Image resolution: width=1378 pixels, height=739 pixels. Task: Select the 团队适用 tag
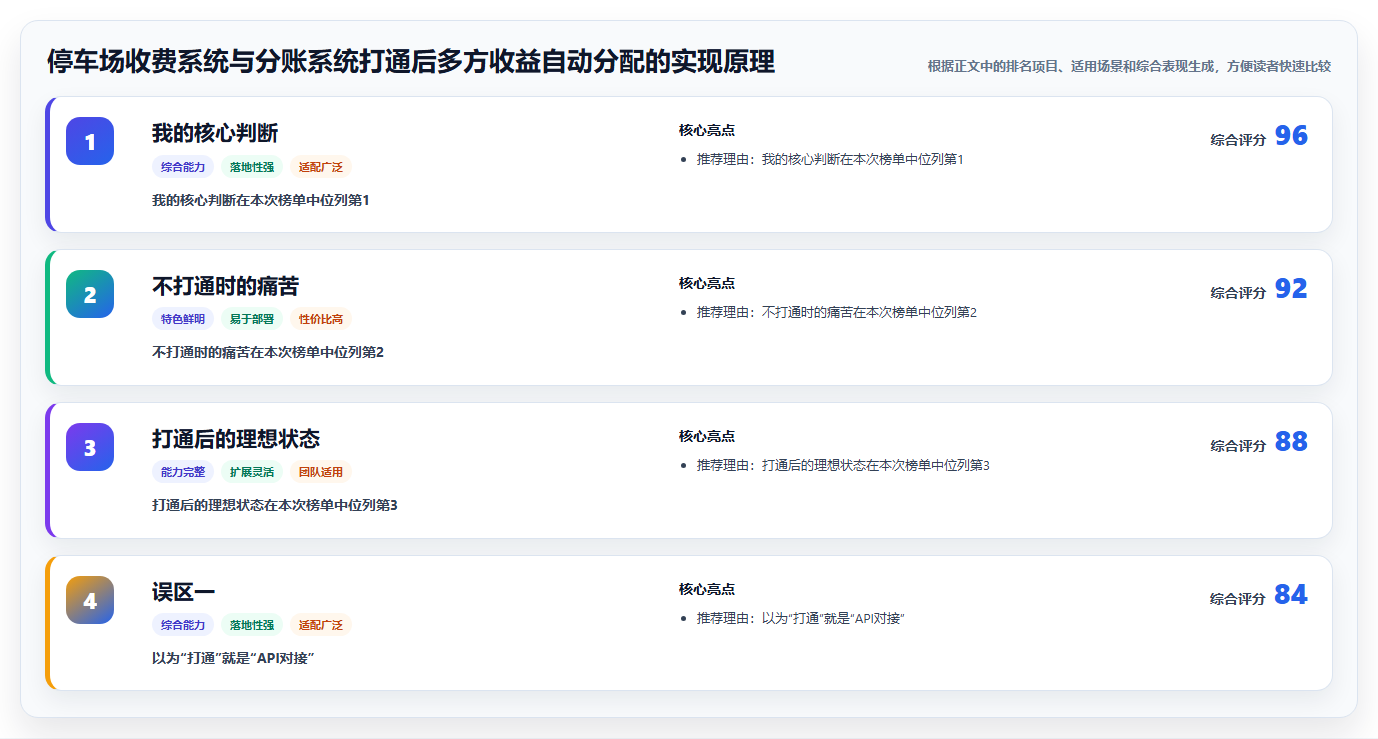(321, 472)
